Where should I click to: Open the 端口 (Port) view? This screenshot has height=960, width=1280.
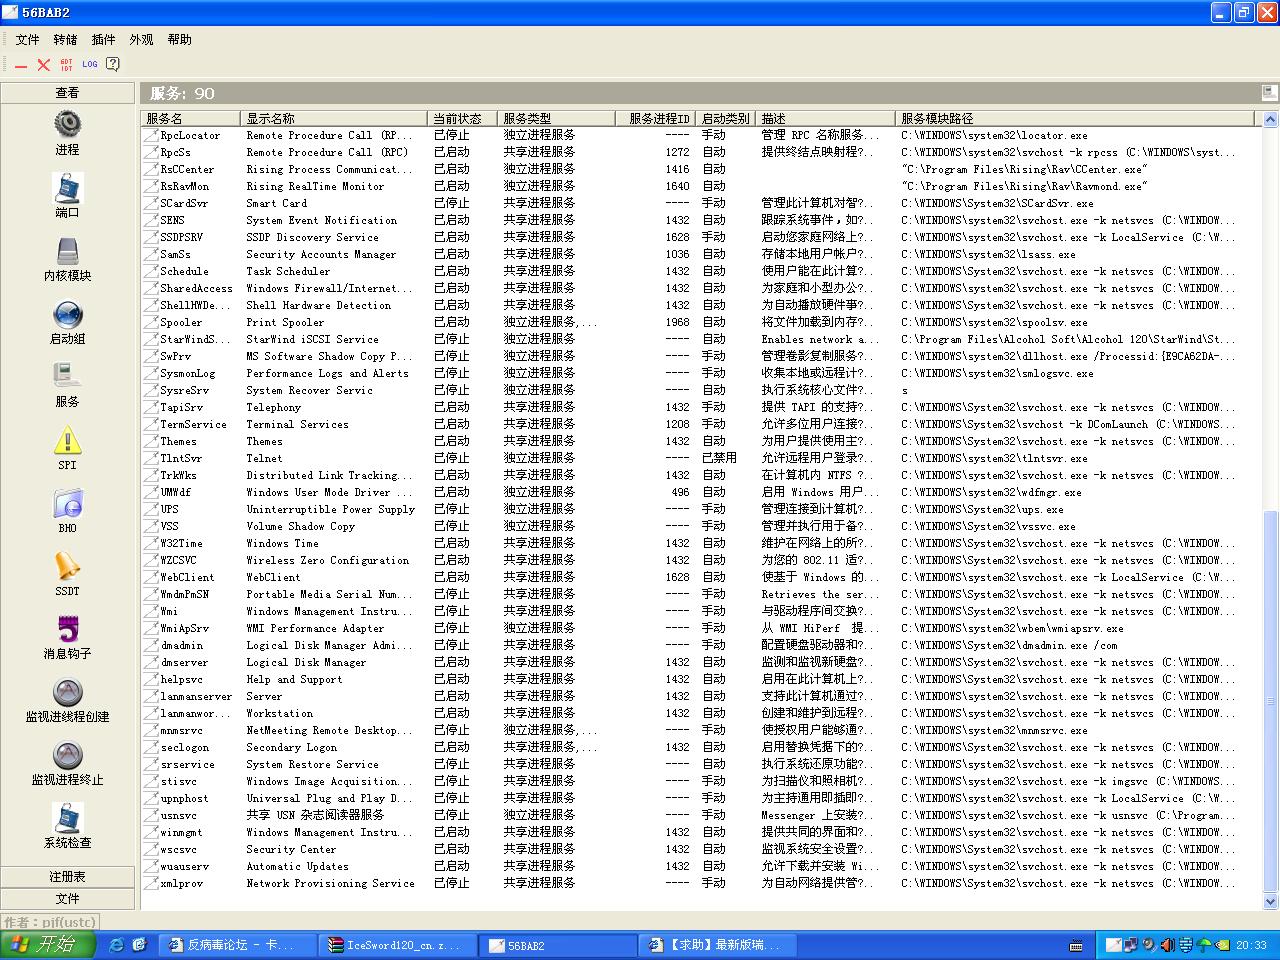67,195
